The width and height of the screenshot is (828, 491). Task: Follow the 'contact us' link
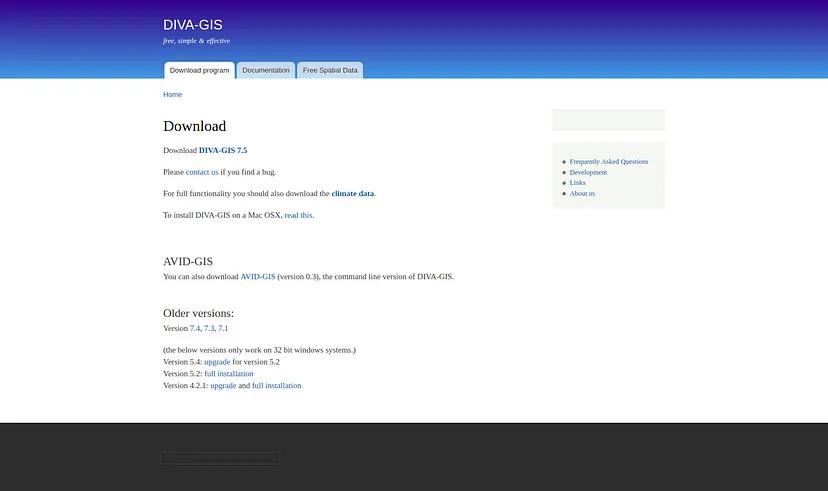pyautogui.click(x=202, y=172)
